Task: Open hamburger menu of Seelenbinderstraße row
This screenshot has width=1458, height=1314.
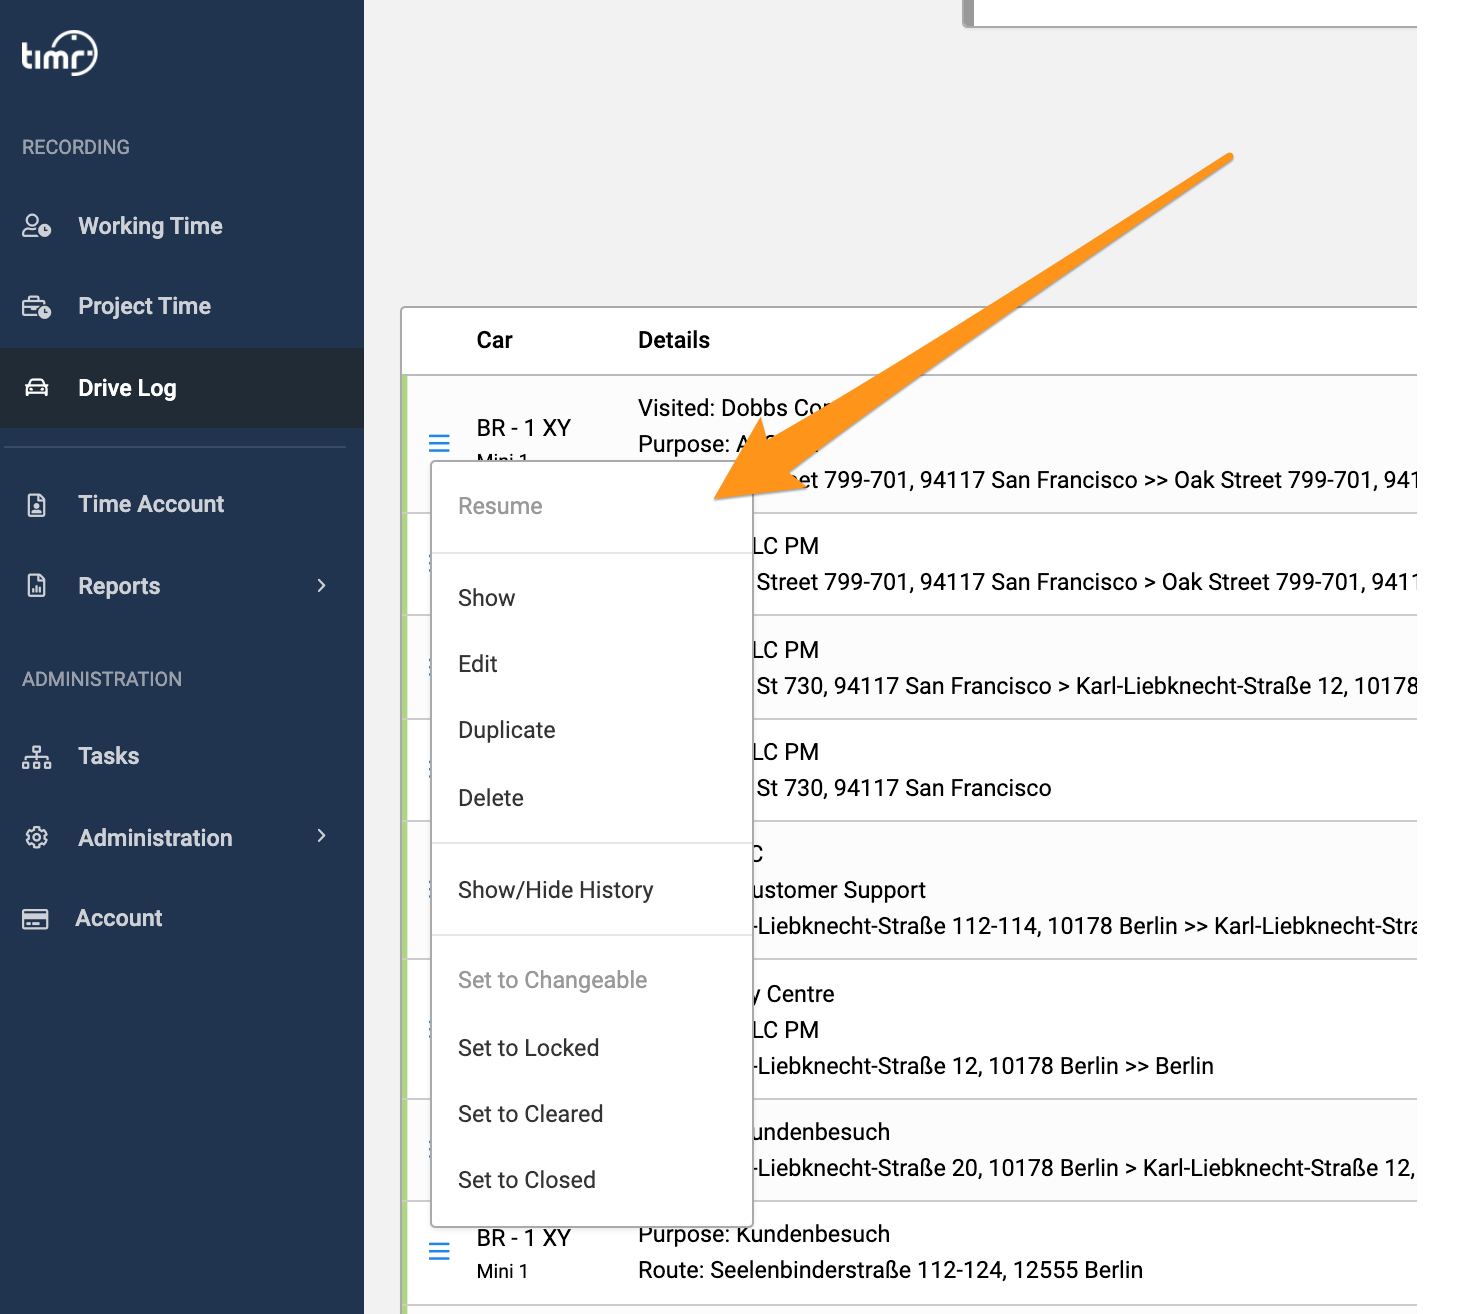Action: coord(439,1251)
